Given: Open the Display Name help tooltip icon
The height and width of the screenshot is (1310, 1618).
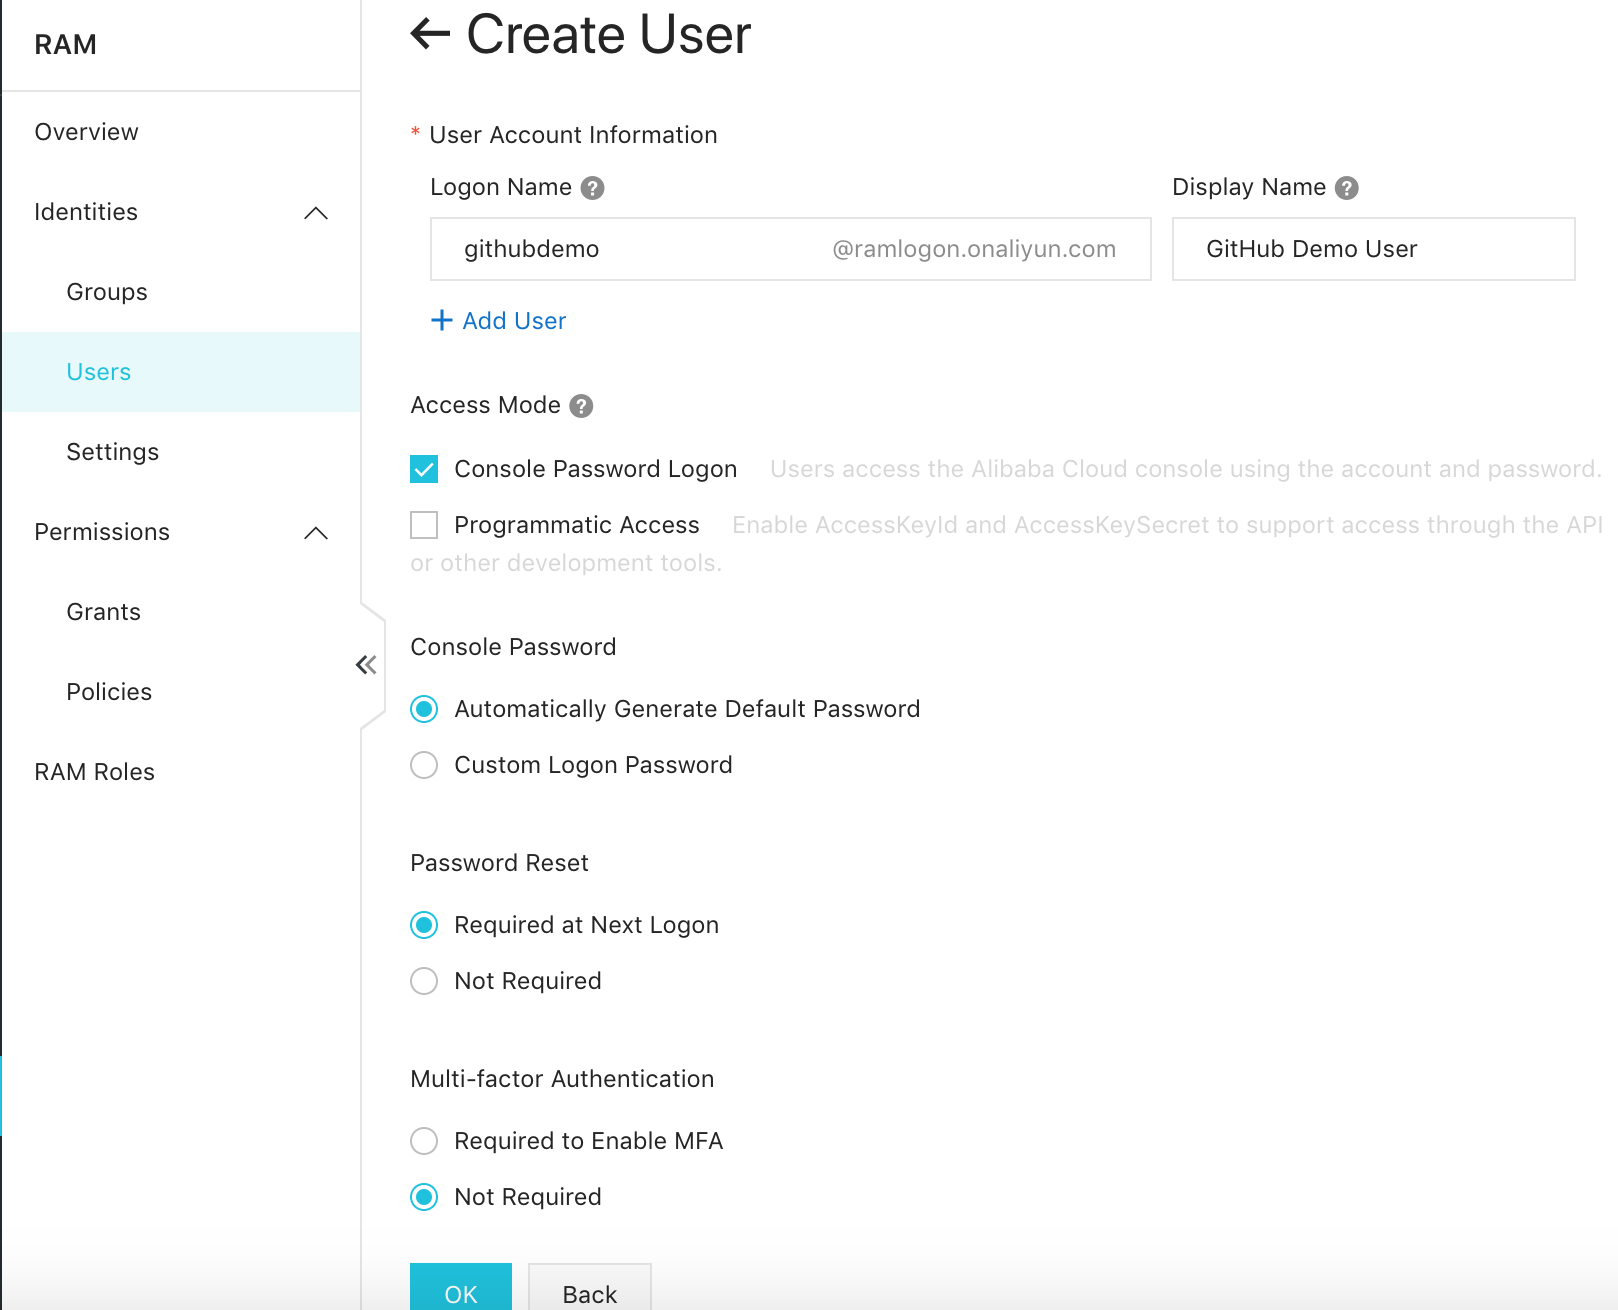Looking at the screenshot, I should [1347, 188].
